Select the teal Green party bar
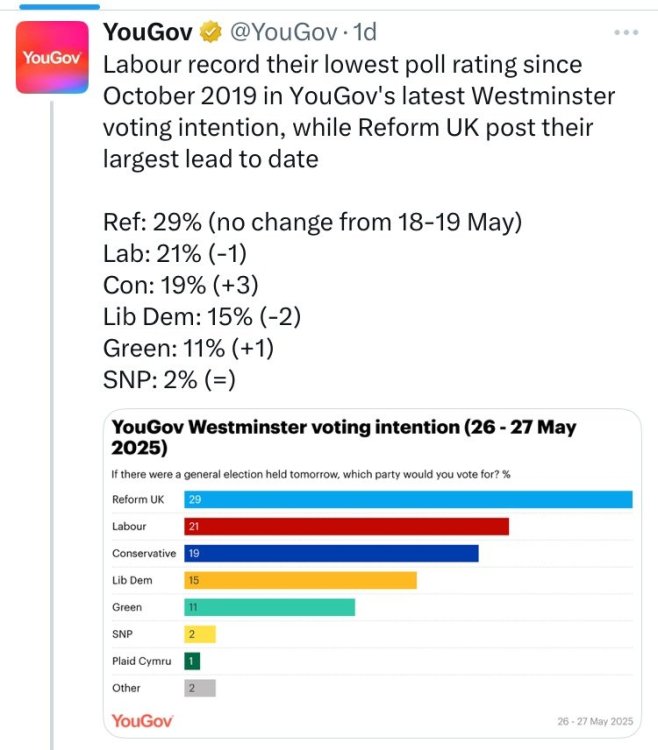This screenshot has width=658, height=750. pyautogui.click(x=270, y=607)
